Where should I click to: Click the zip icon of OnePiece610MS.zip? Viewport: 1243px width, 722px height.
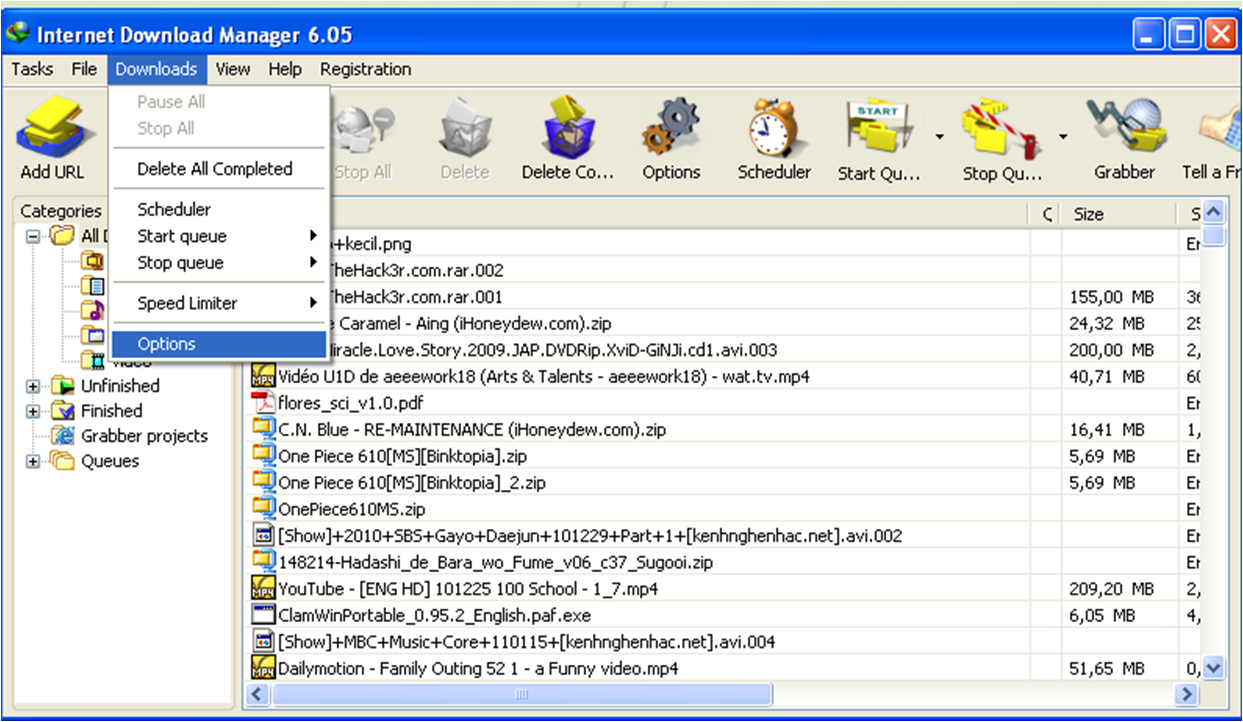[x=263, y=509]
